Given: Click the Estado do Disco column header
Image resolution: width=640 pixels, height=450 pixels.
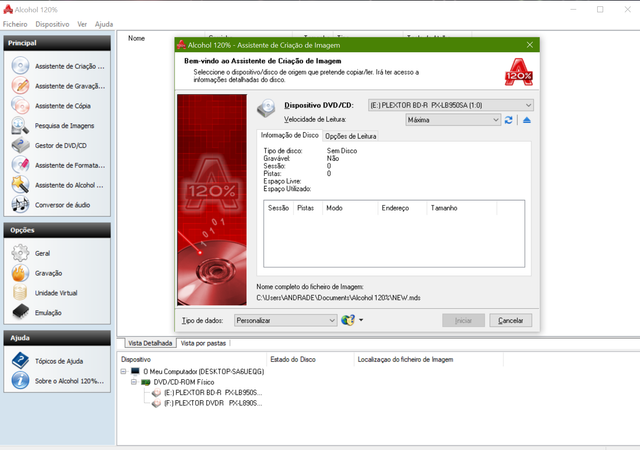Looking at the screenshot, I should (x=310, y=359).
